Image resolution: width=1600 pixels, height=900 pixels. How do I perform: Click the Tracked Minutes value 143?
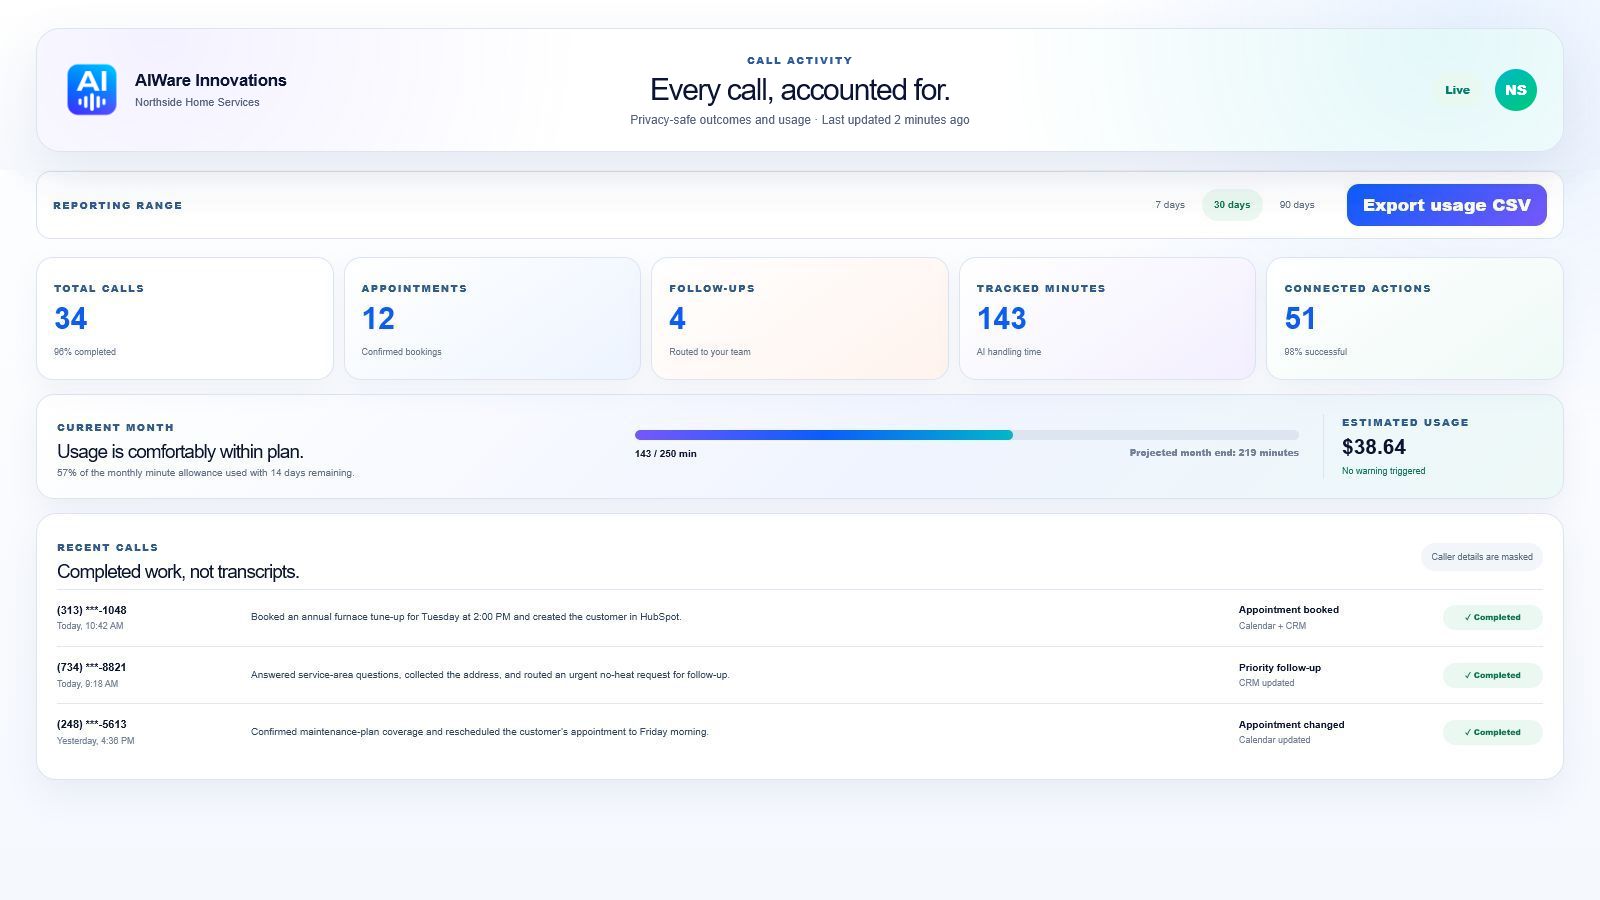coord(1001,319)
